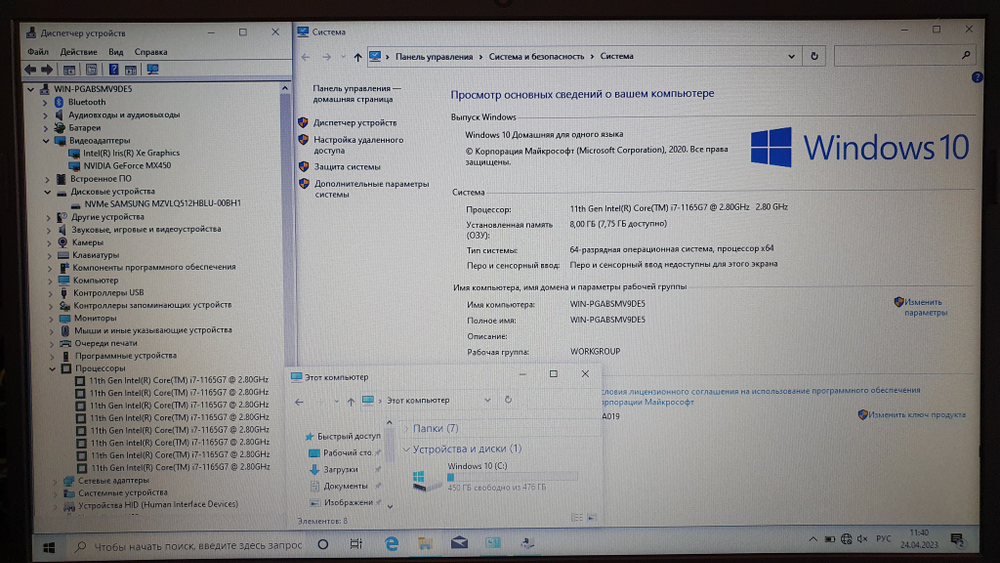Collapse the WIN-PGABSMV9DE5 root node

[31, 89]
